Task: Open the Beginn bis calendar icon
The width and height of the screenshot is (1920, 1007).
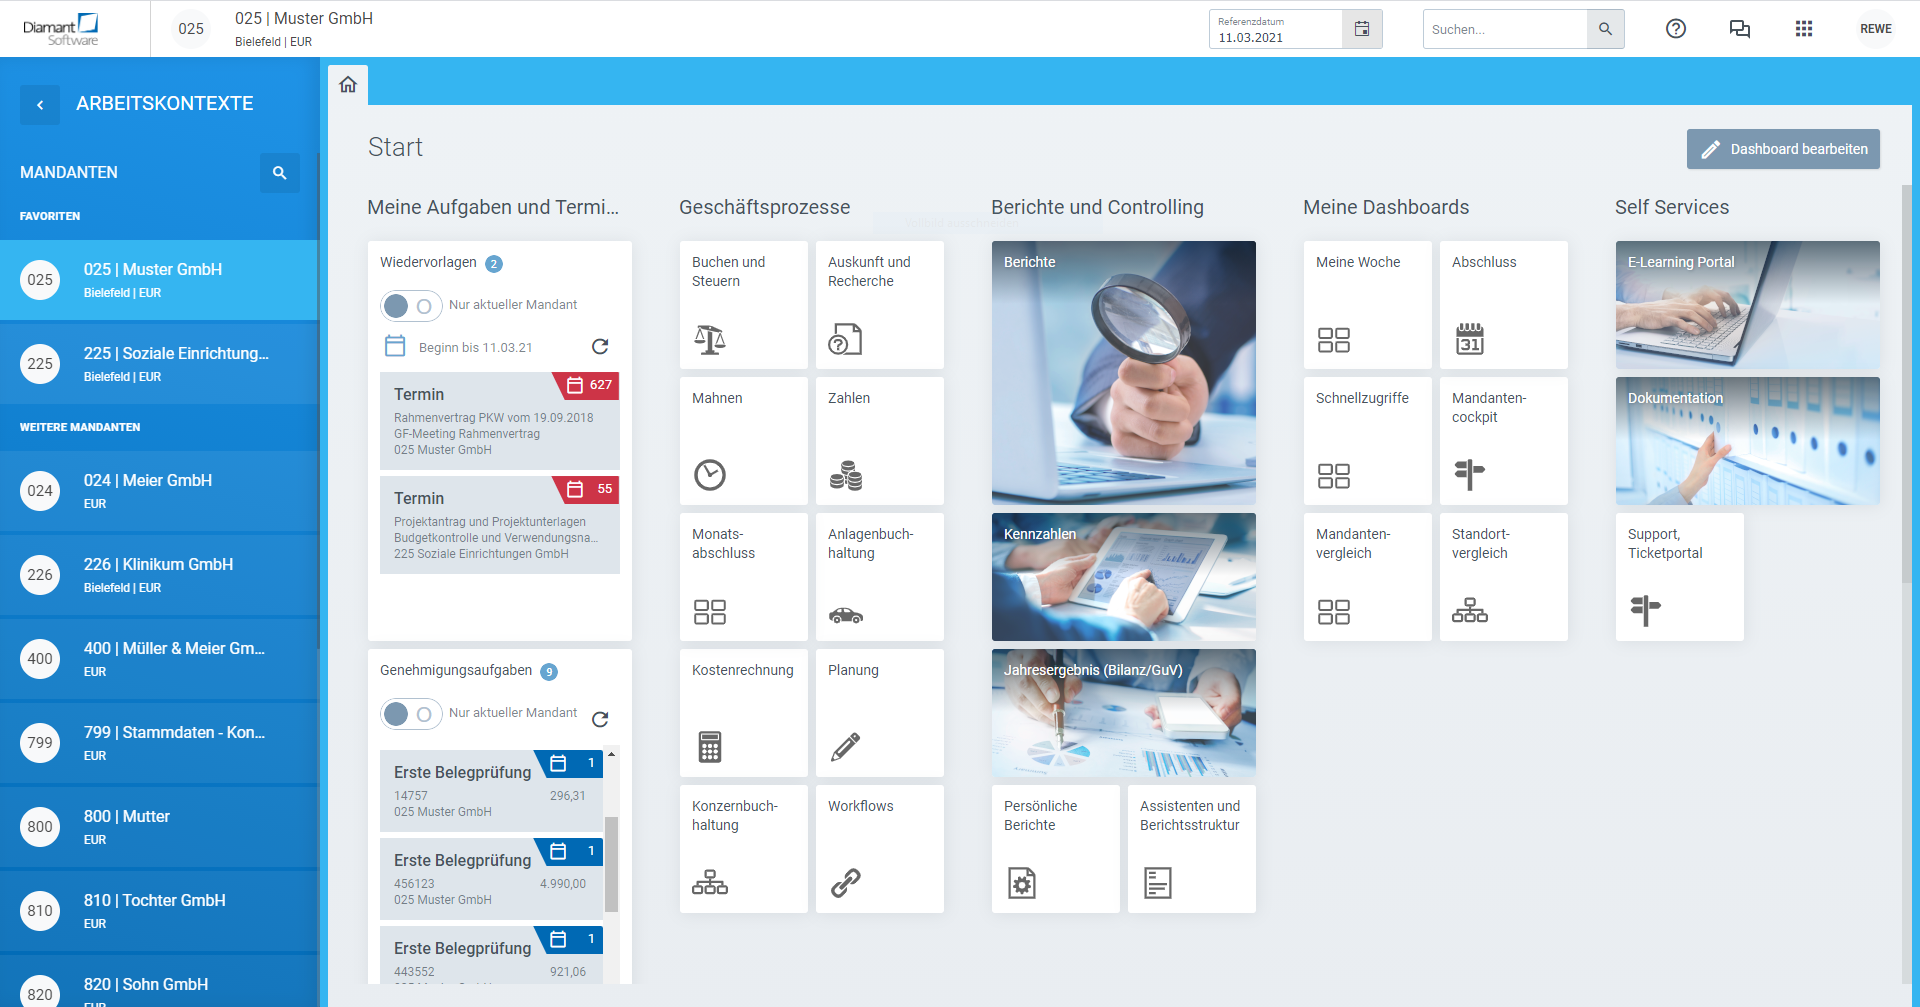Action: point(395,347)
